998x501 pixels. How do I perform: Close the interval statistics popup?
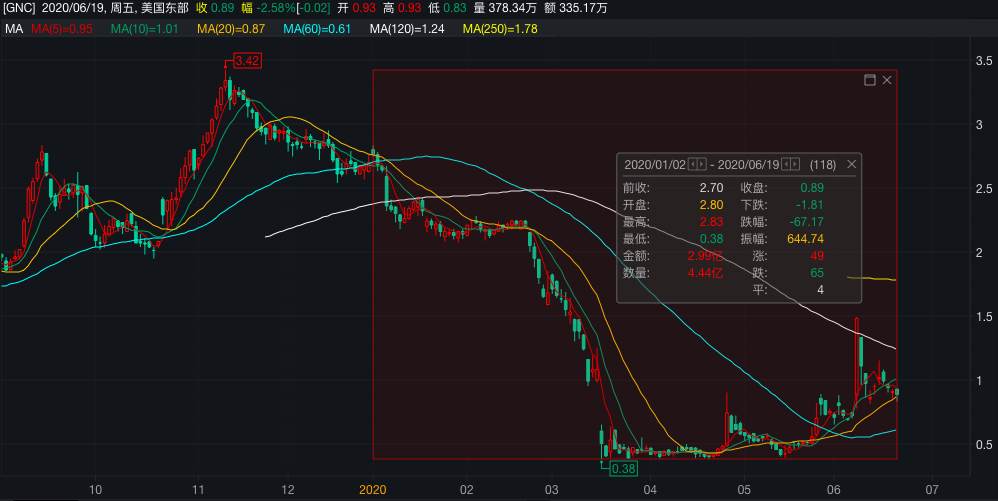click(x=851, y=164)
